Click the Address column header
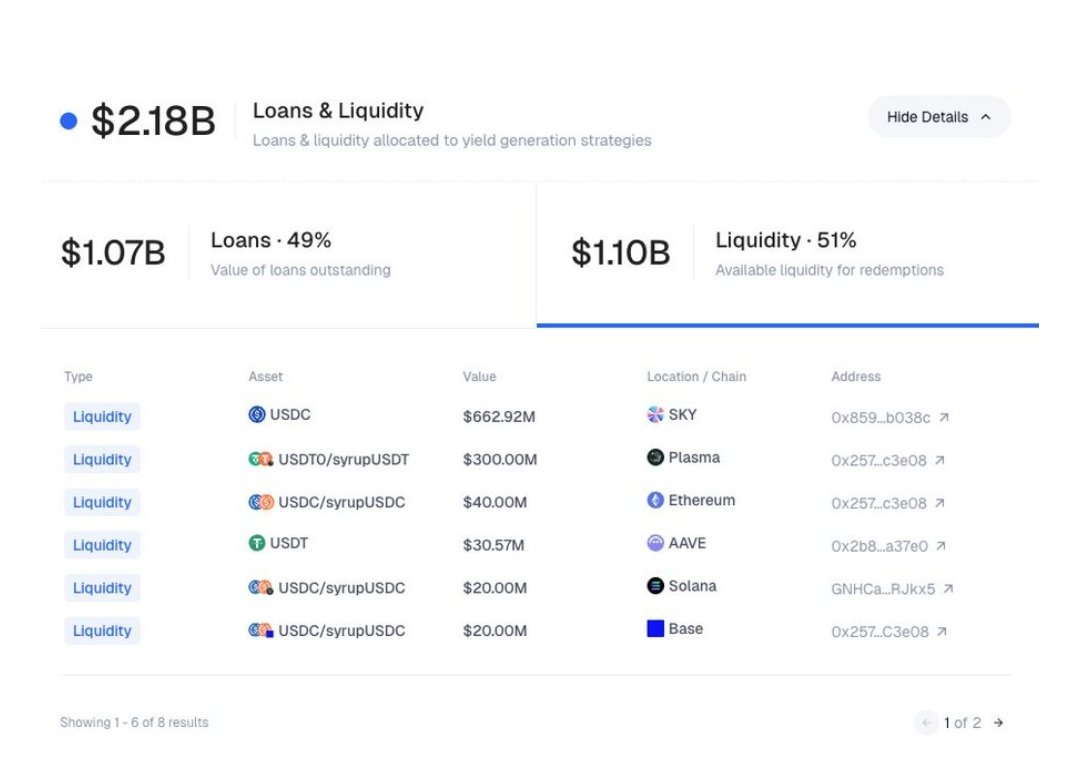1080x765 pixels. (x=855, y=377)
